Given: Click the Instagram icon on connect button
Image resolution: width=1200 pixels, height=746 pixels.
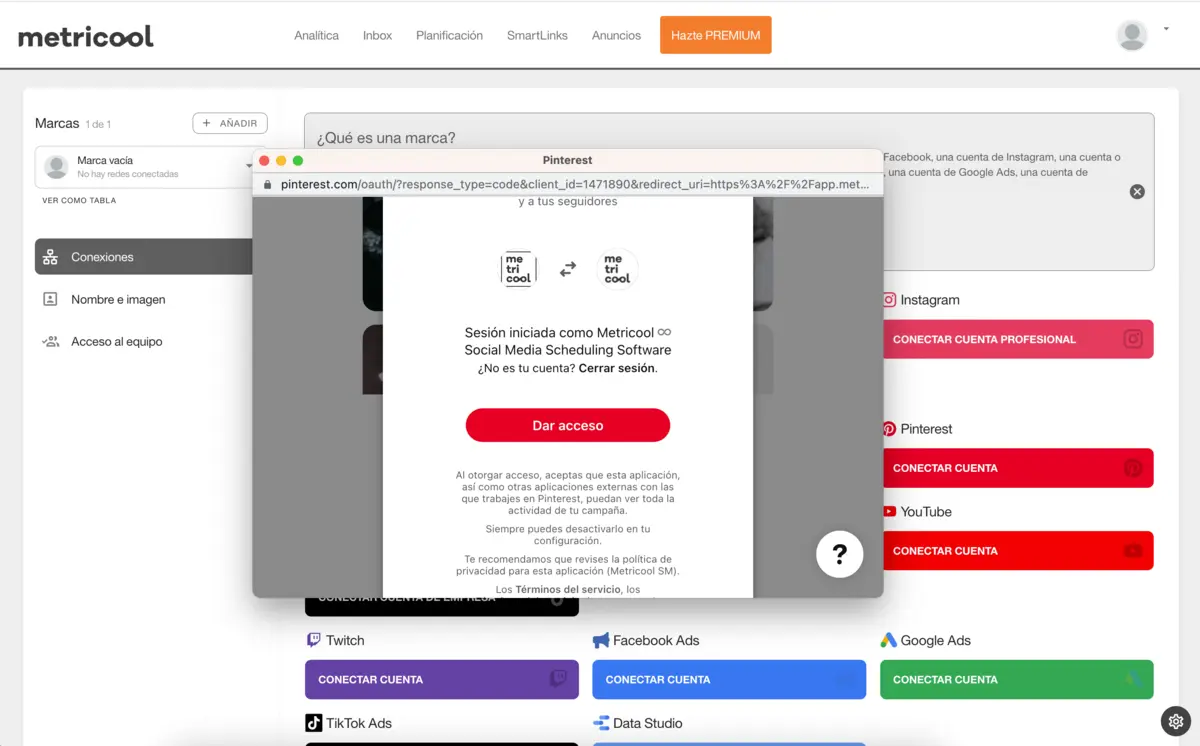Looking at the screenshot, I should click(x=1132, y=339).
